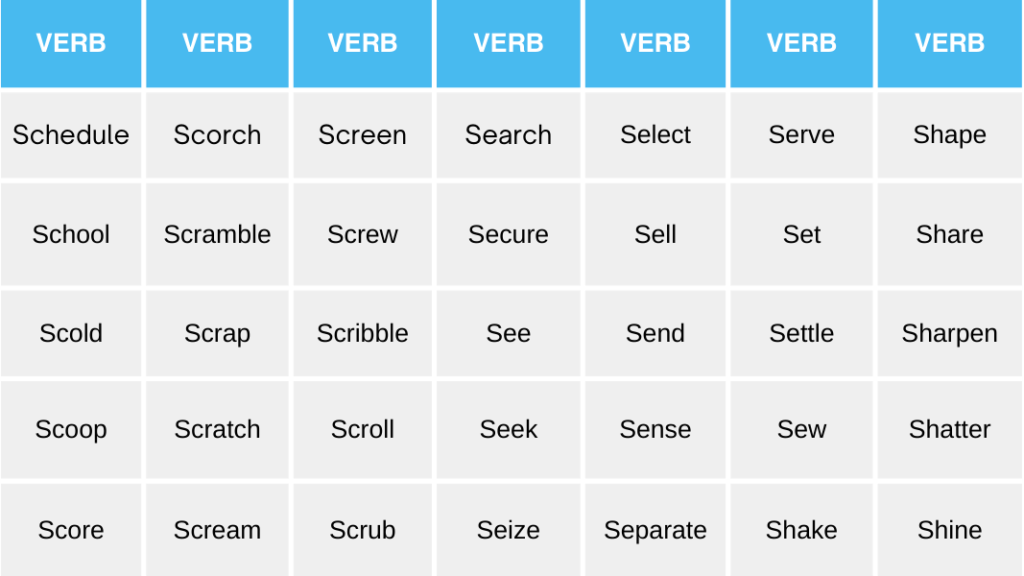Select the Scold table cell
Image resolution: width=1024 pixels, height=576 pixels.
71,334
